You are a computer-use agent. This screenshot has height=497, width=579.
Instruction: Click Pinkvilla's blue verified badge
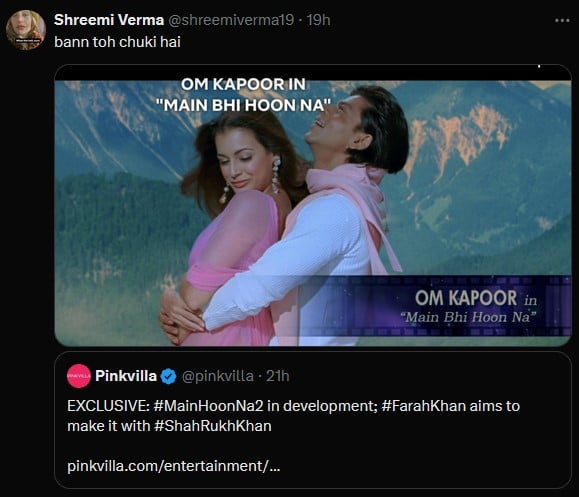168,376
